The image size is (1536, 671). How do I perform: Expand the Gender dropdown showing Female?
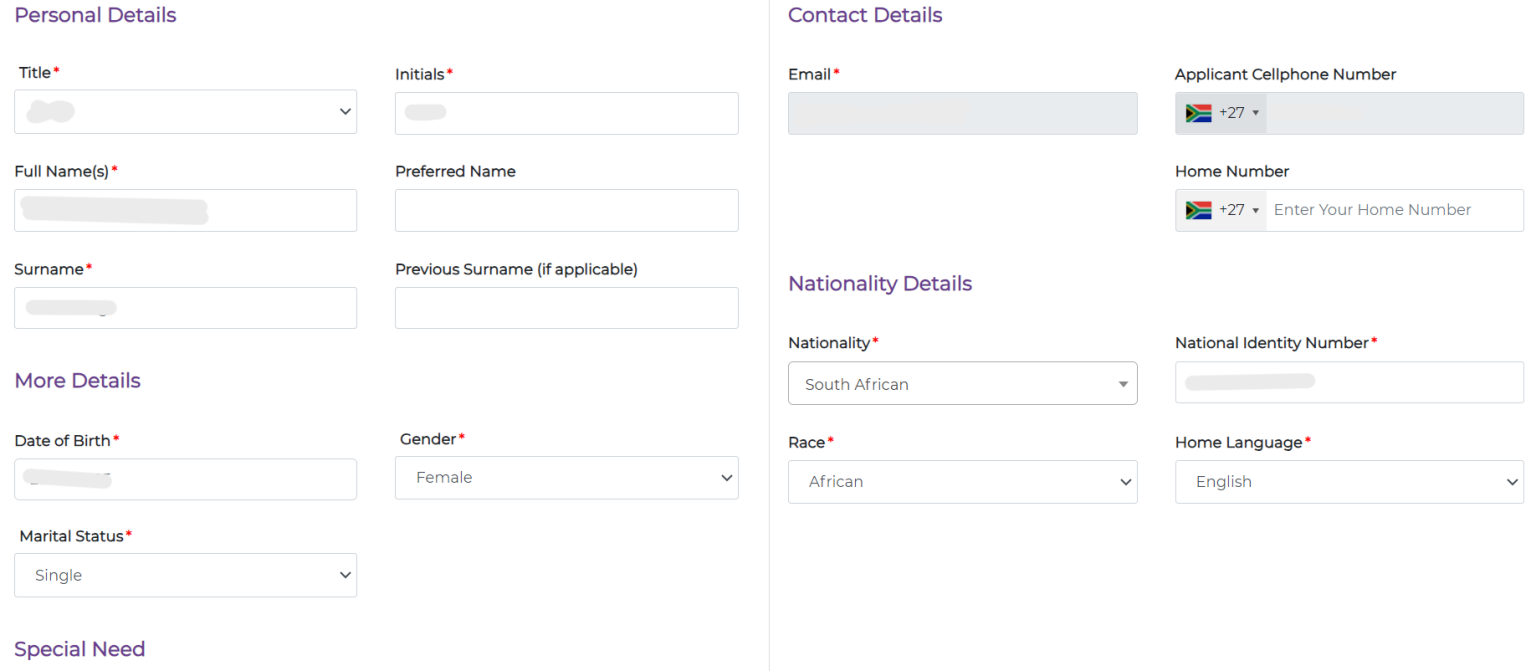pyautogui.click(x=566, y=477)
